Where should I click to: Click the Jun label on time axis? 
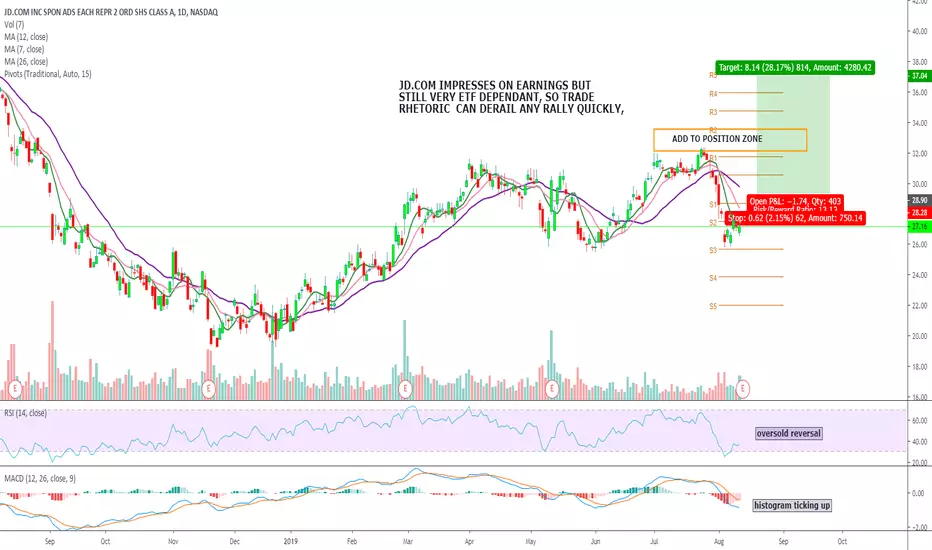point(596,541)
